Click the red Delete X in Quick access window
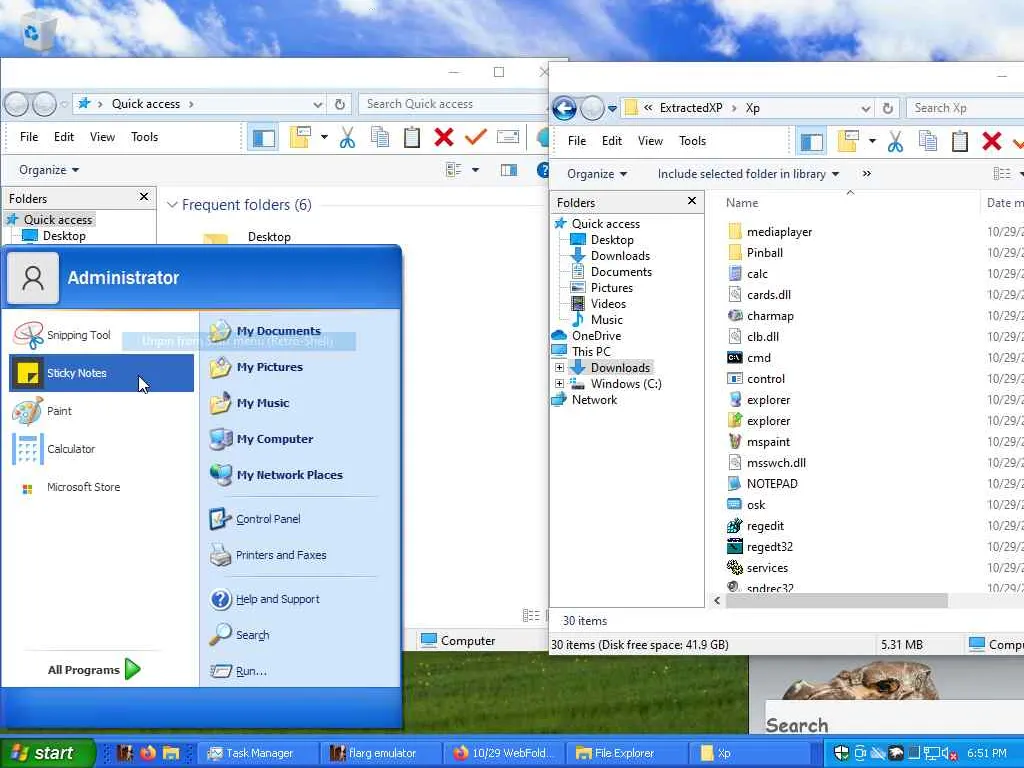This screenshot has height=768, width=1024. tap(443, 137)
